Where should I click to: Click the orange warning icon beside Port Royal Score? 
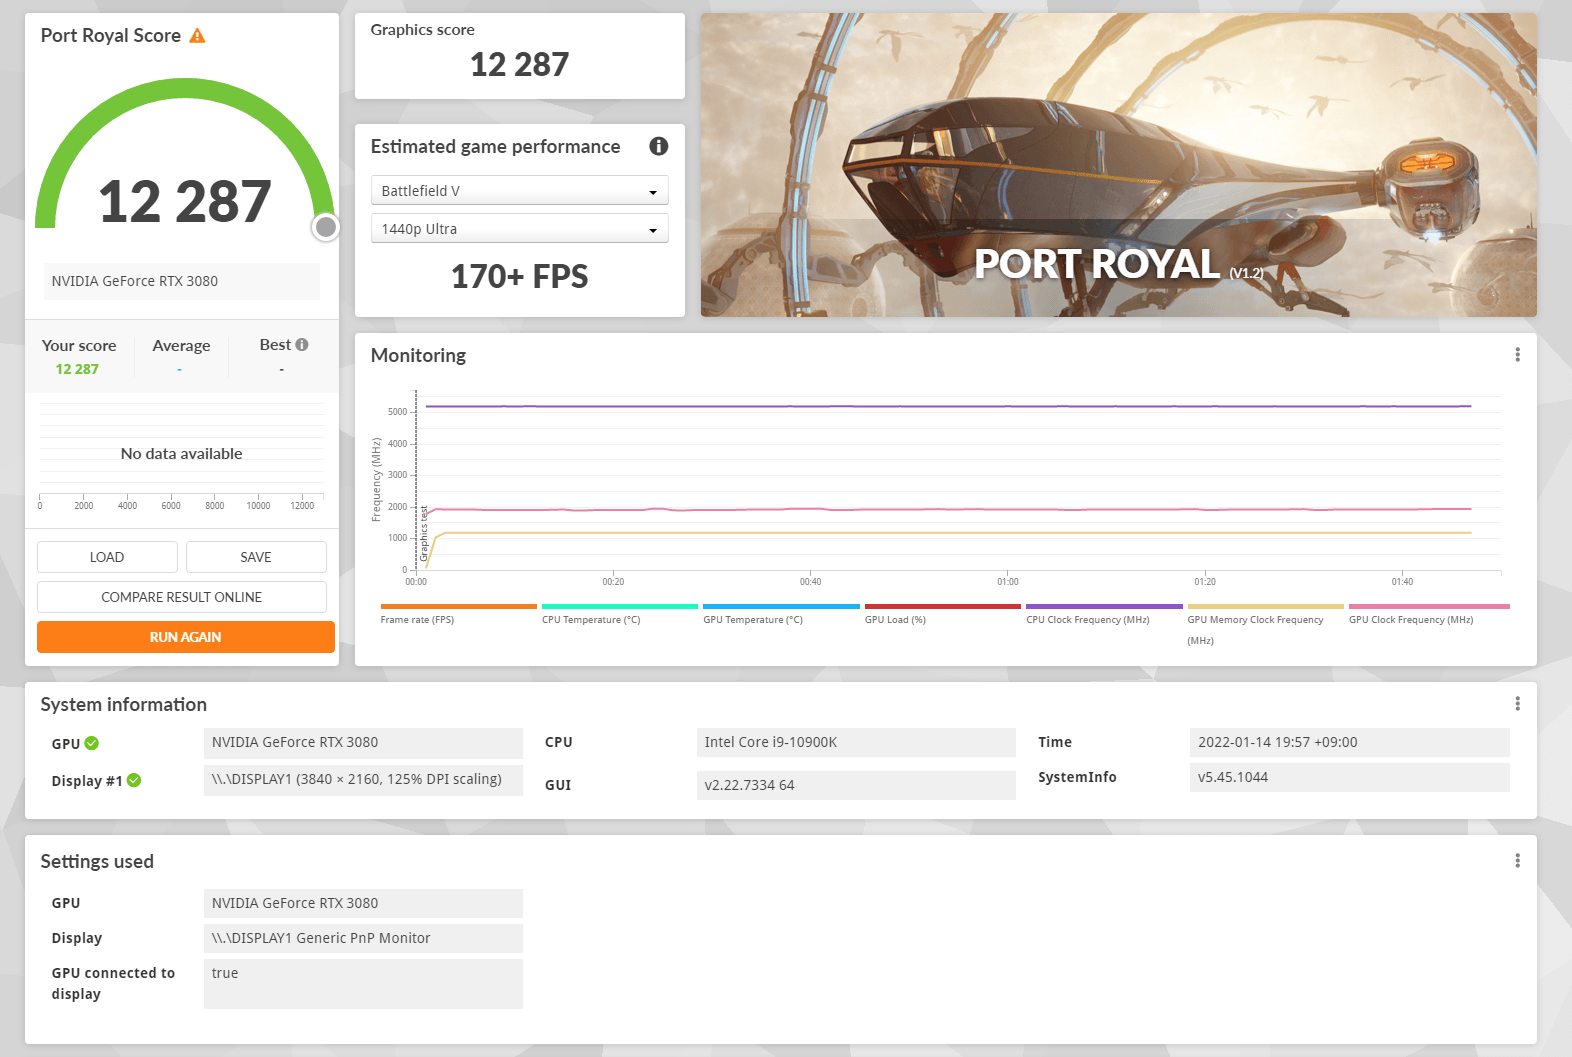pyautogui.click(x=197, y=36)
